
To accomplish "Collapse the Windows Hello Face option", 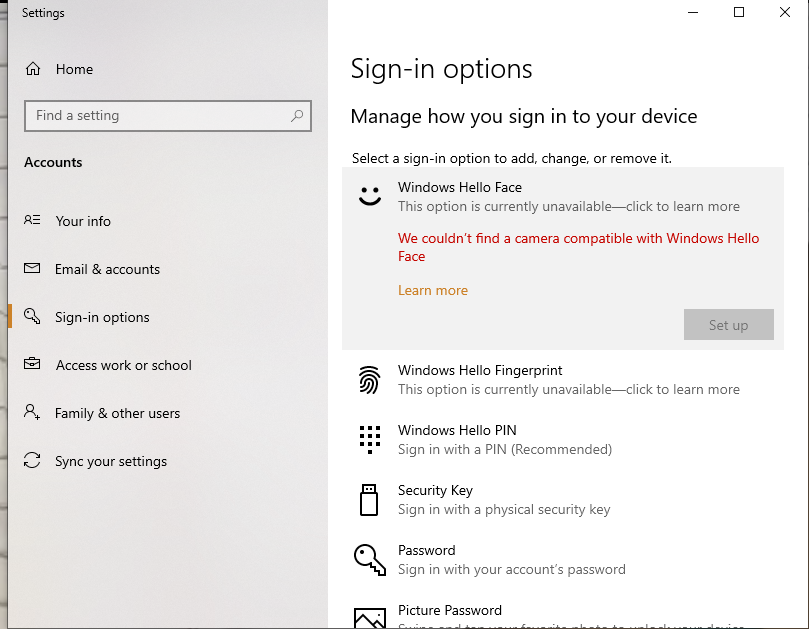I will click(562, 197).
